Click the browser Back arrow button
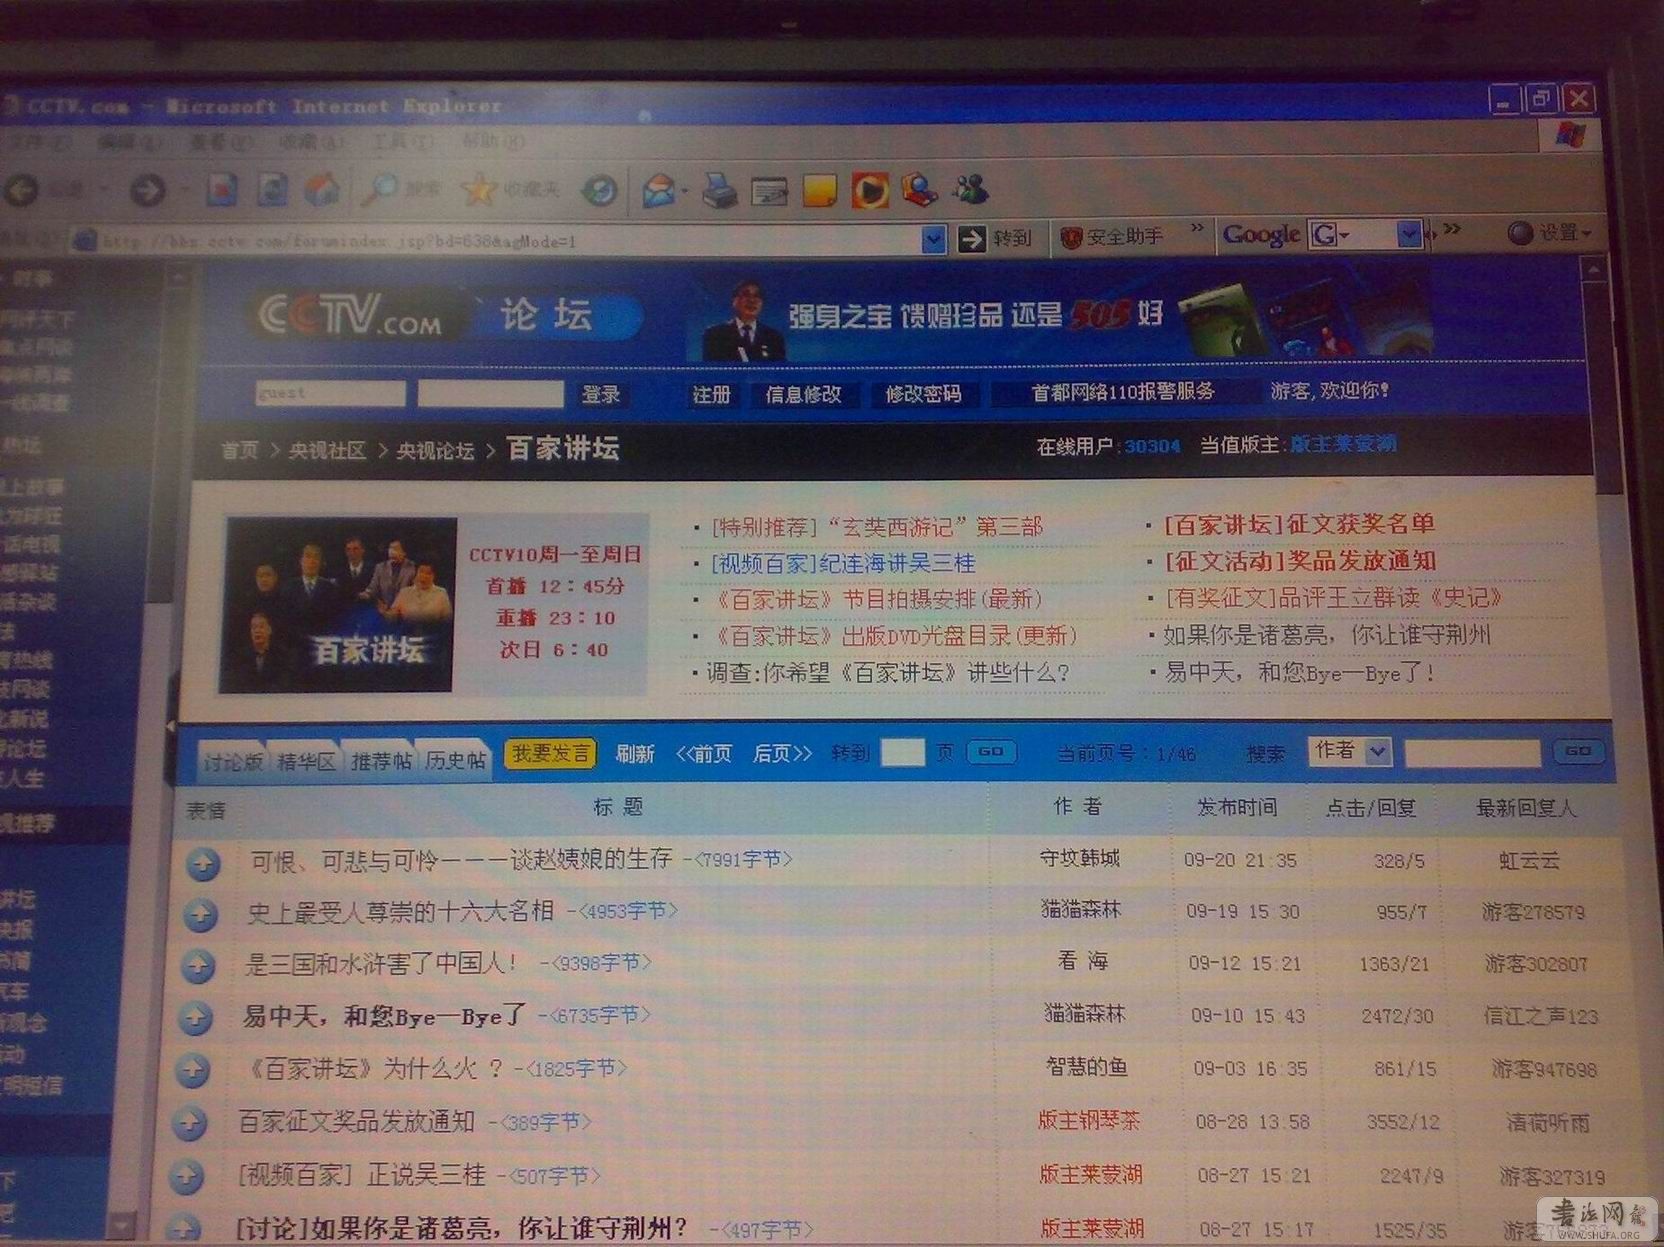1664x1247 pixels. point(22,189)
